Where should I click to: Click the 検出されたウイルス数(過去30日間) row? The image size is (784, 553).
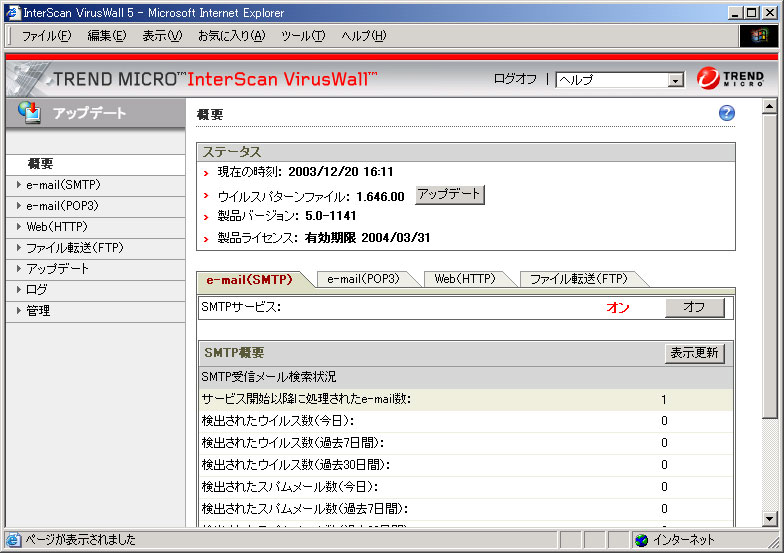[x=466, y=465]
